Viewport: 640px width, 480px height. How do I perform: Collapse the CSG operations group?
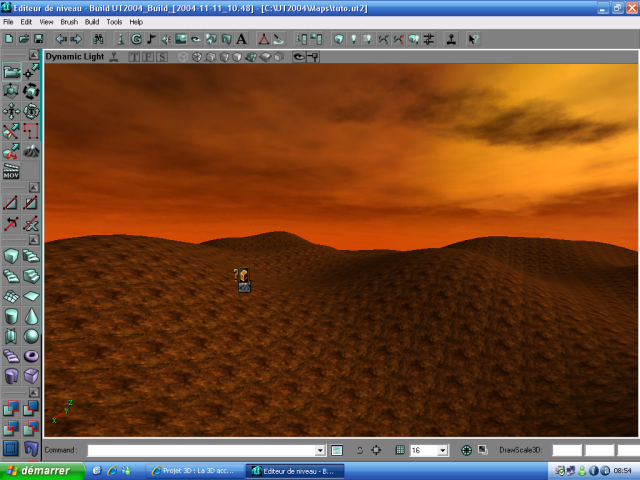point(34,393)
